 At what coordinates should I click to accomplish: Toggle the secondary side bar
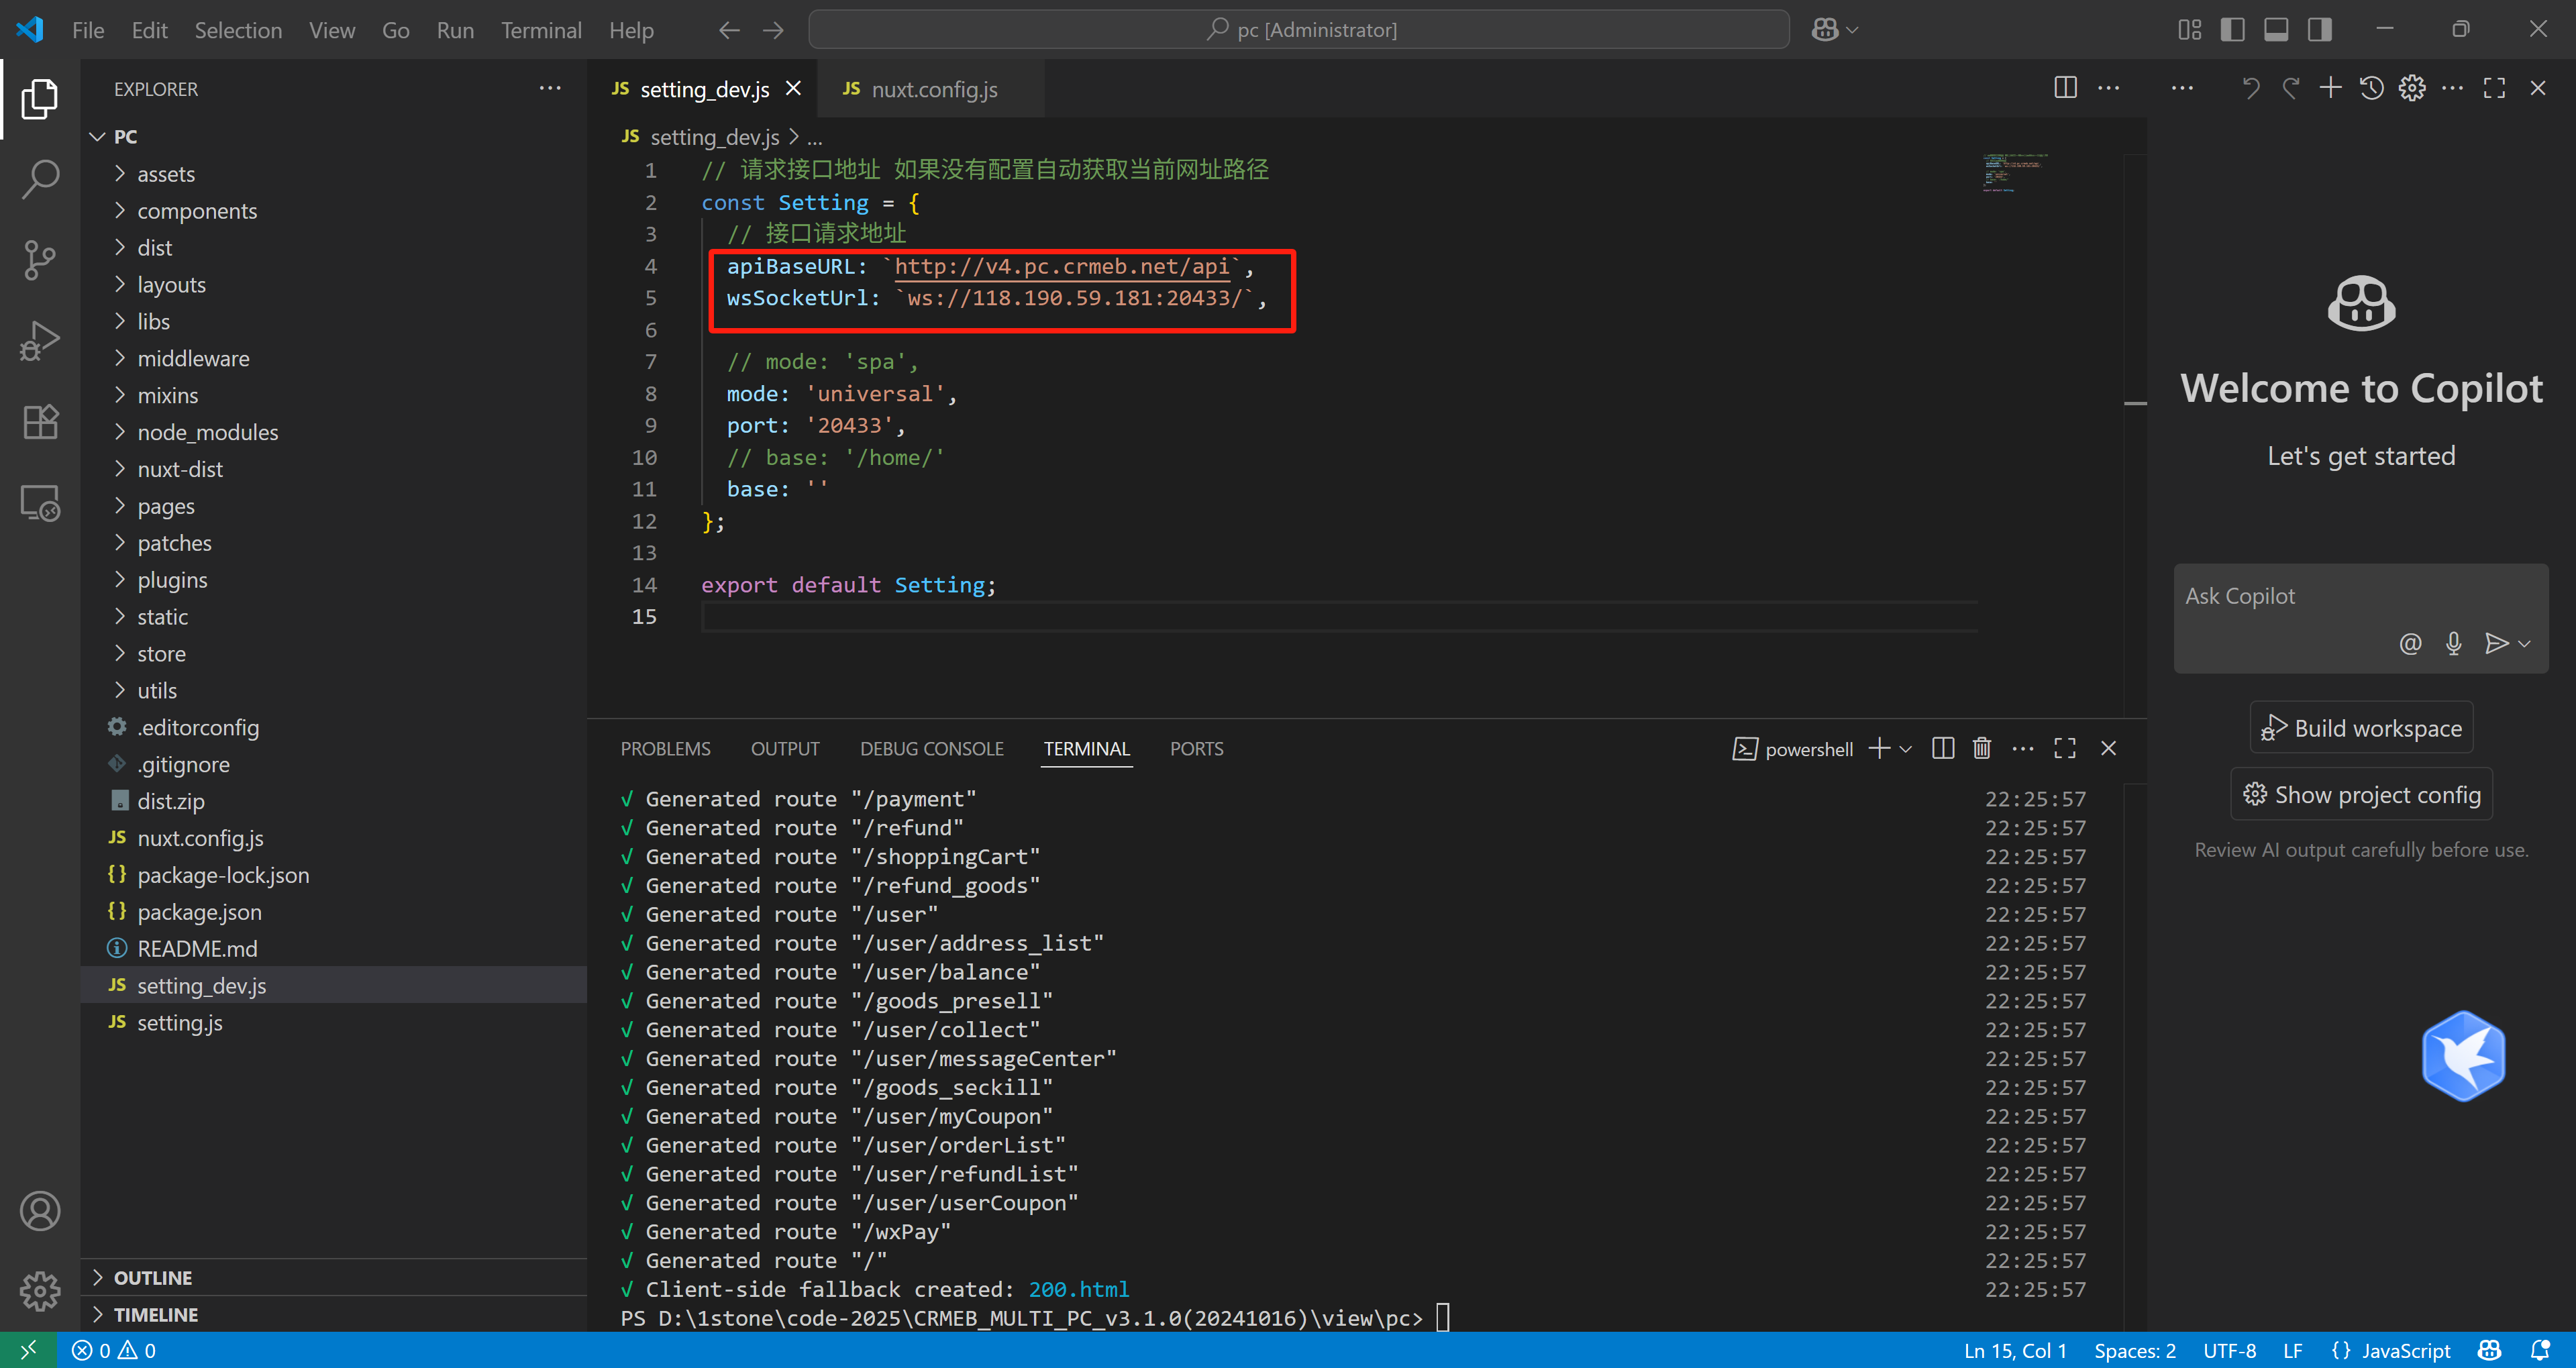tap(2319, 30)
